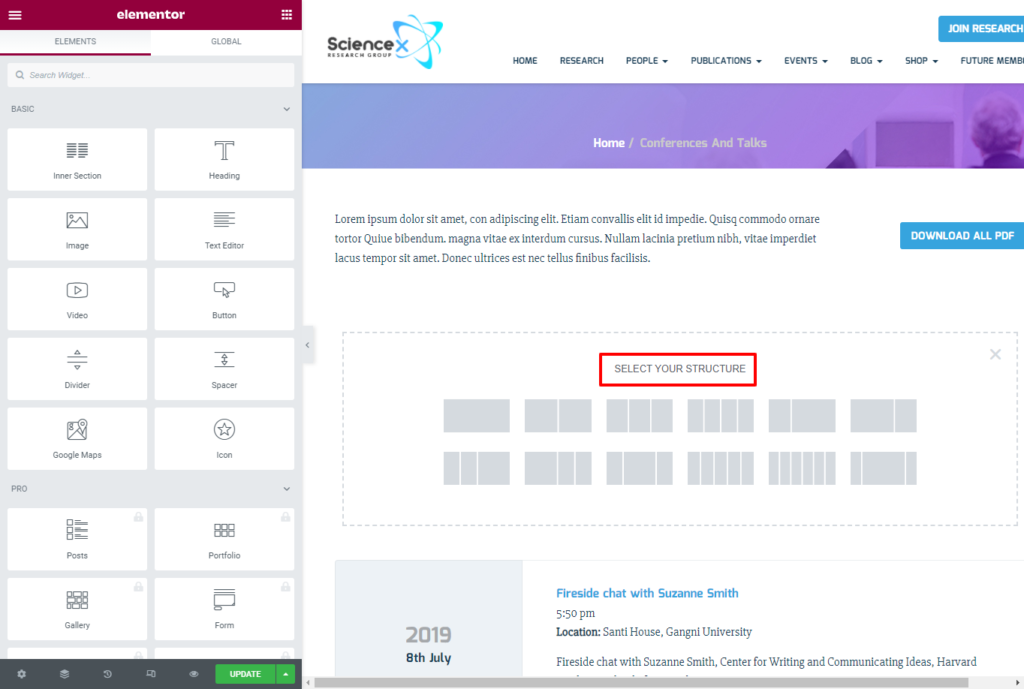Toggle responsive mode in bottom bar
1024x689 pixels.
pos(150,674)
